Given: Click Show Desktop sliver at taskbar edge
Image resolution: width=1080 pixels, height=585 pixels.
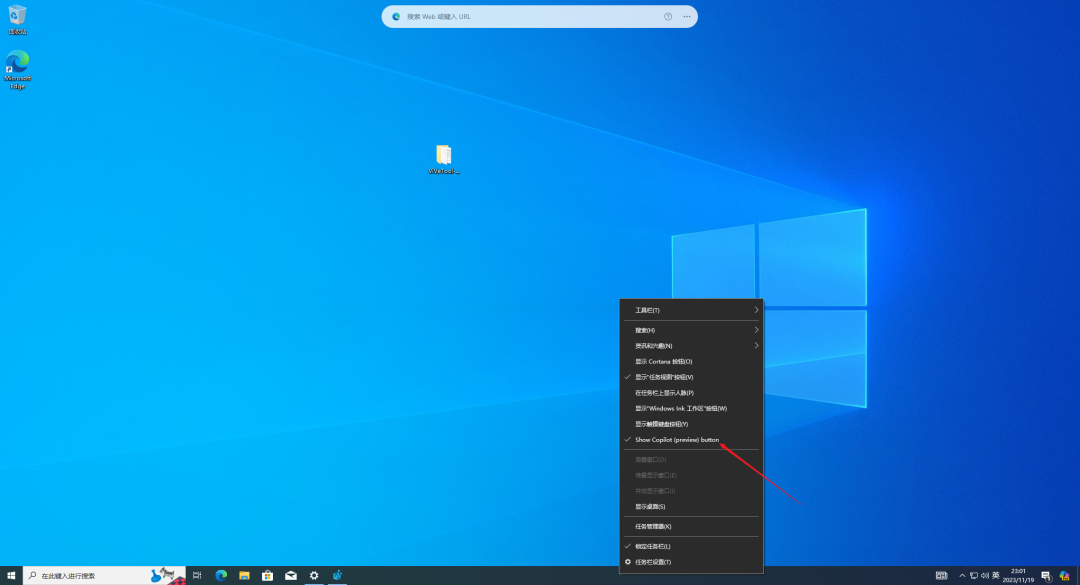Looking at the screenshot, I should (1078, 575).
